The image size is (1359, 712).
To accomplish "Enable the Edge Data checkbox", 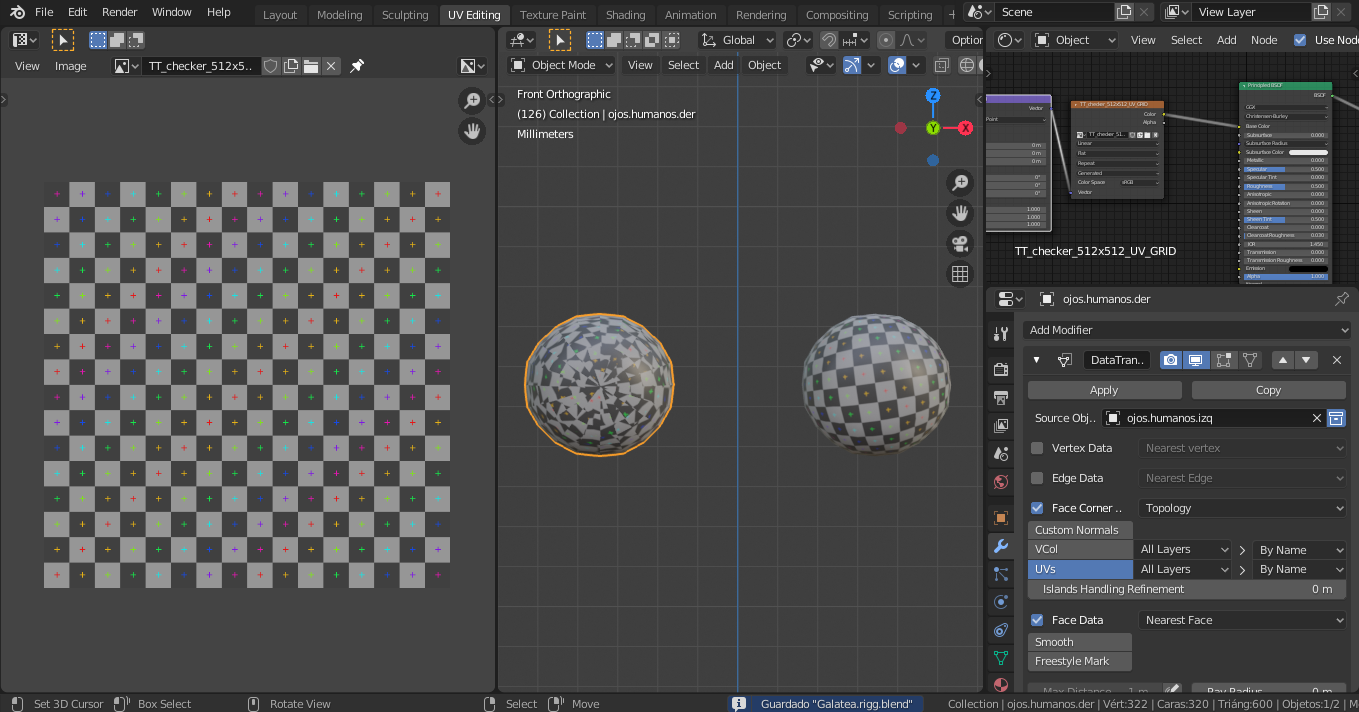I will (1037, 478).
